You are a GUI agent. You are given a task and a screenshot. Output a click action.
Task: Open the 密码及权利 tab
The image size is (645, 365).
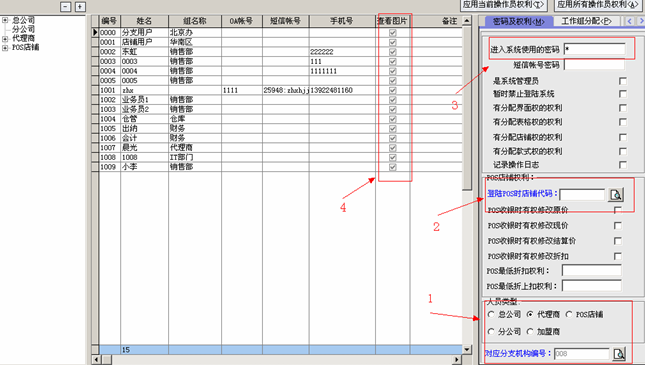click(519, 21)
